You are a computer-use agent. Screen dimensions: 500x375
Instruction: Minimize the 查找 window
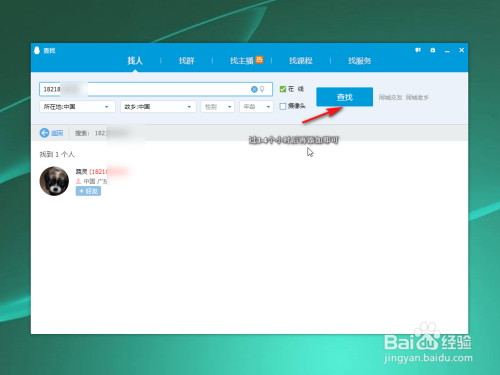447,51
